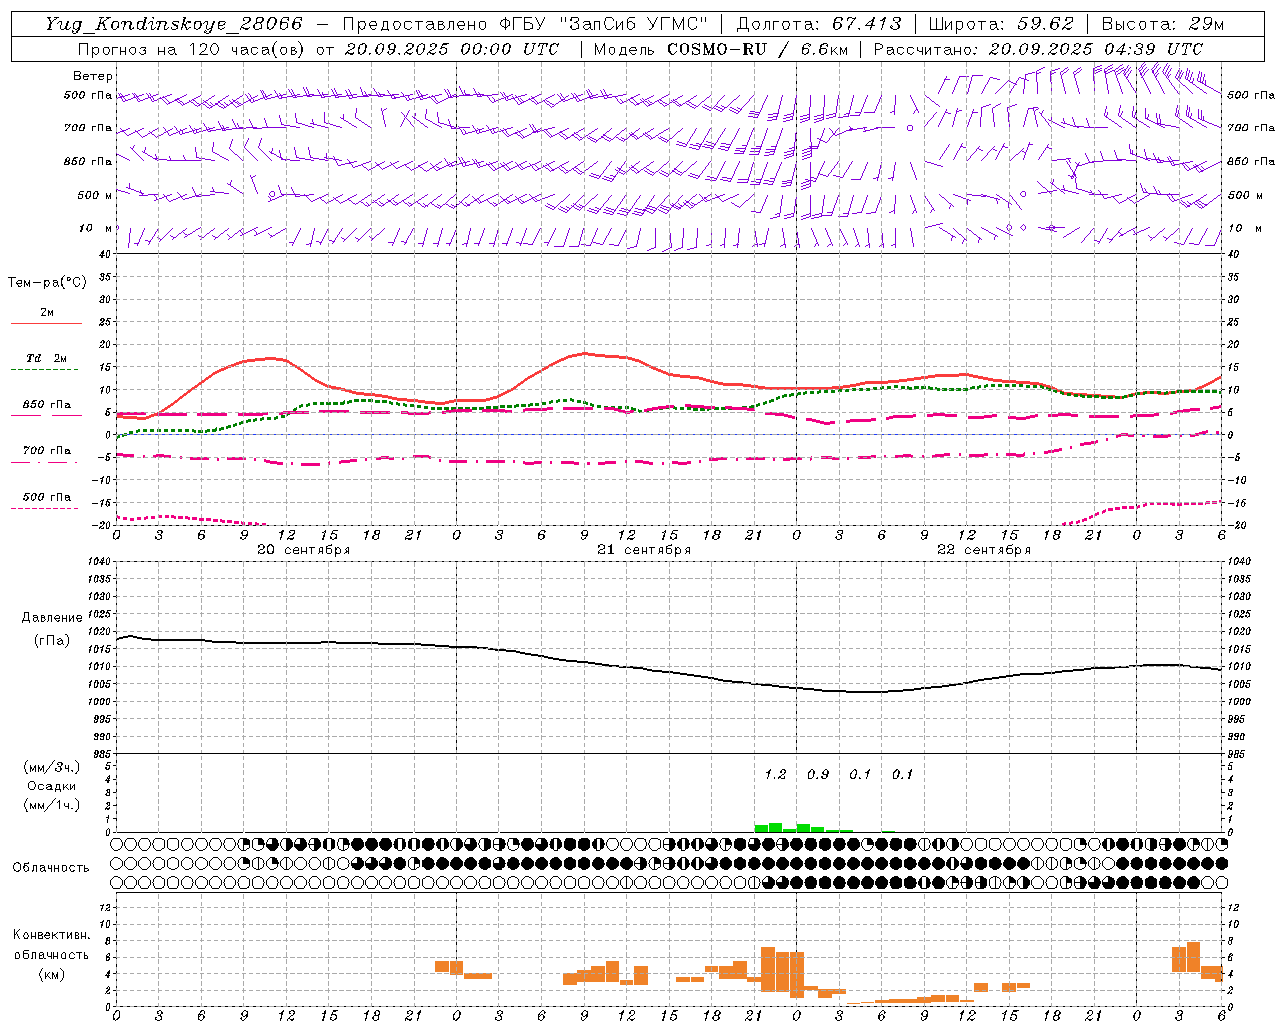Click the 21 сентября date label
Screen dimensions: 1280x1024
click(644, 550)
